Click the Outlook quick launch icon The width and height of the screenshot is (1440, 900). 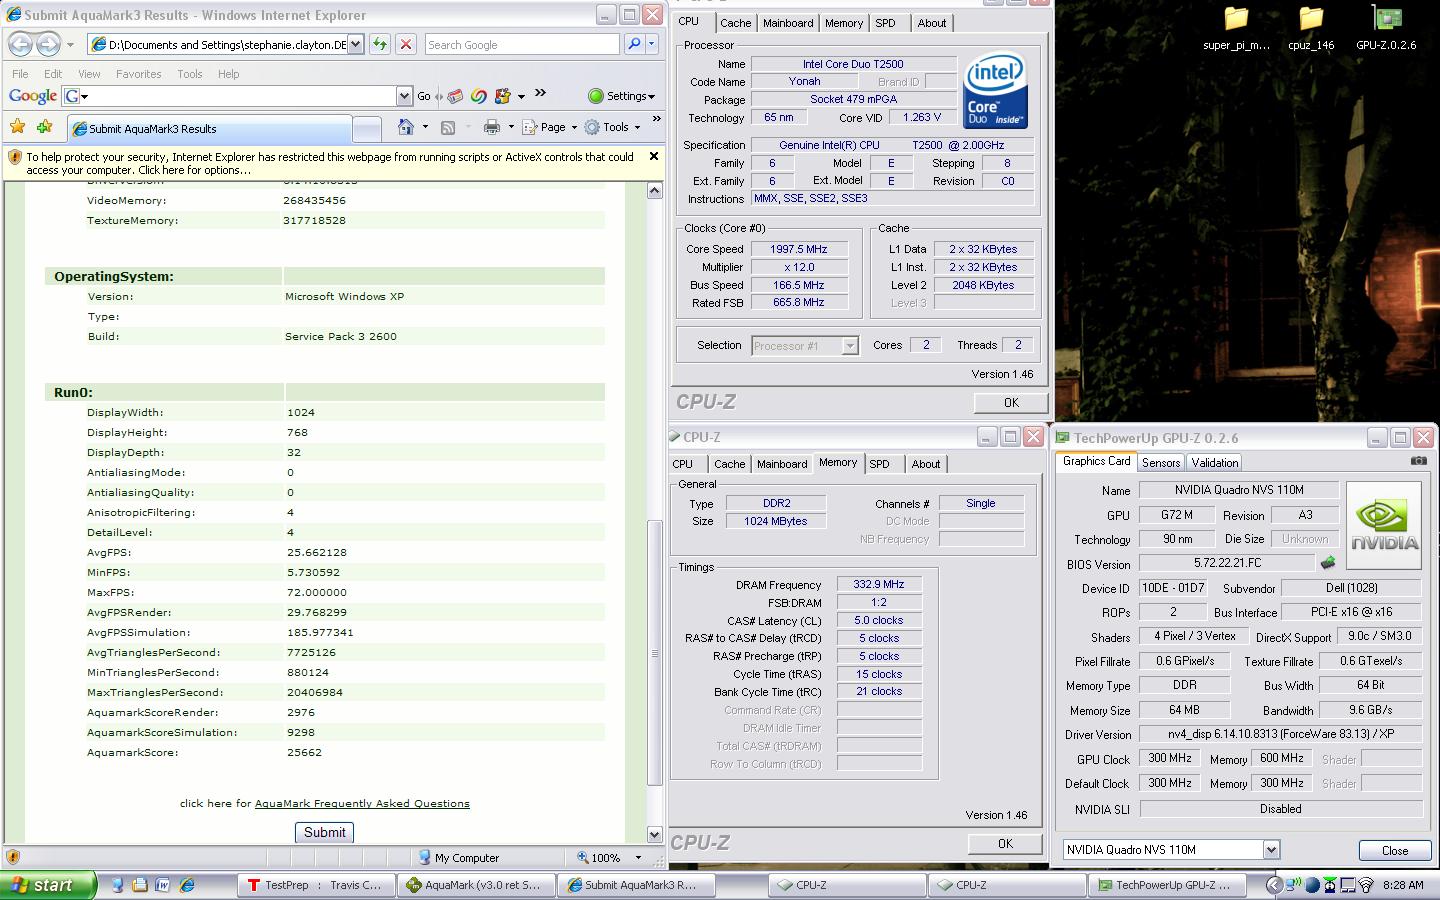point(140,885)
